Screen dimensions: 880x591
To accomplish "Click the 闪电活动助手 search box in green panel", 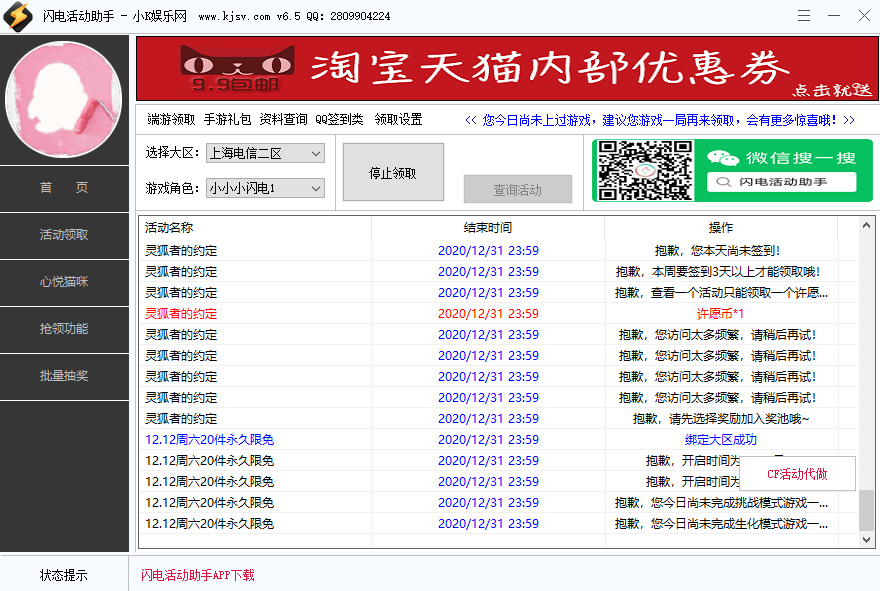I will tap(781, 181).
